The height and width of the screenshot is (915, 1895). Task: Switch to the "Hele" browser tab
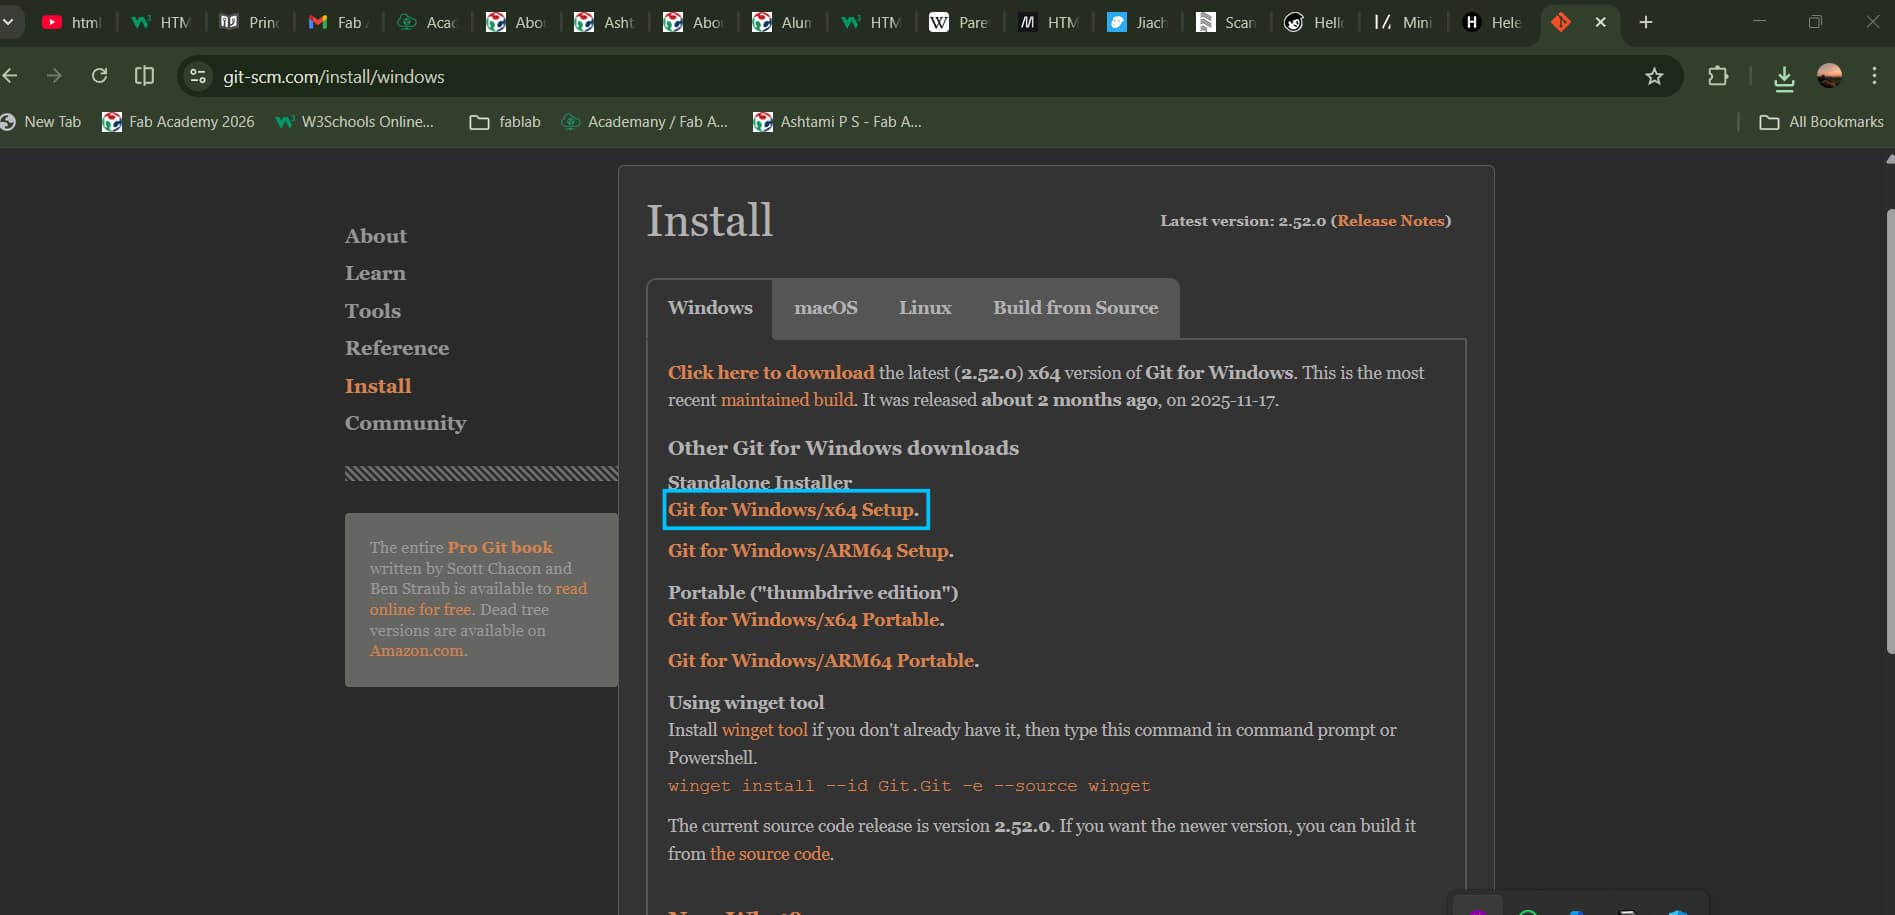tap(1493, 22)
